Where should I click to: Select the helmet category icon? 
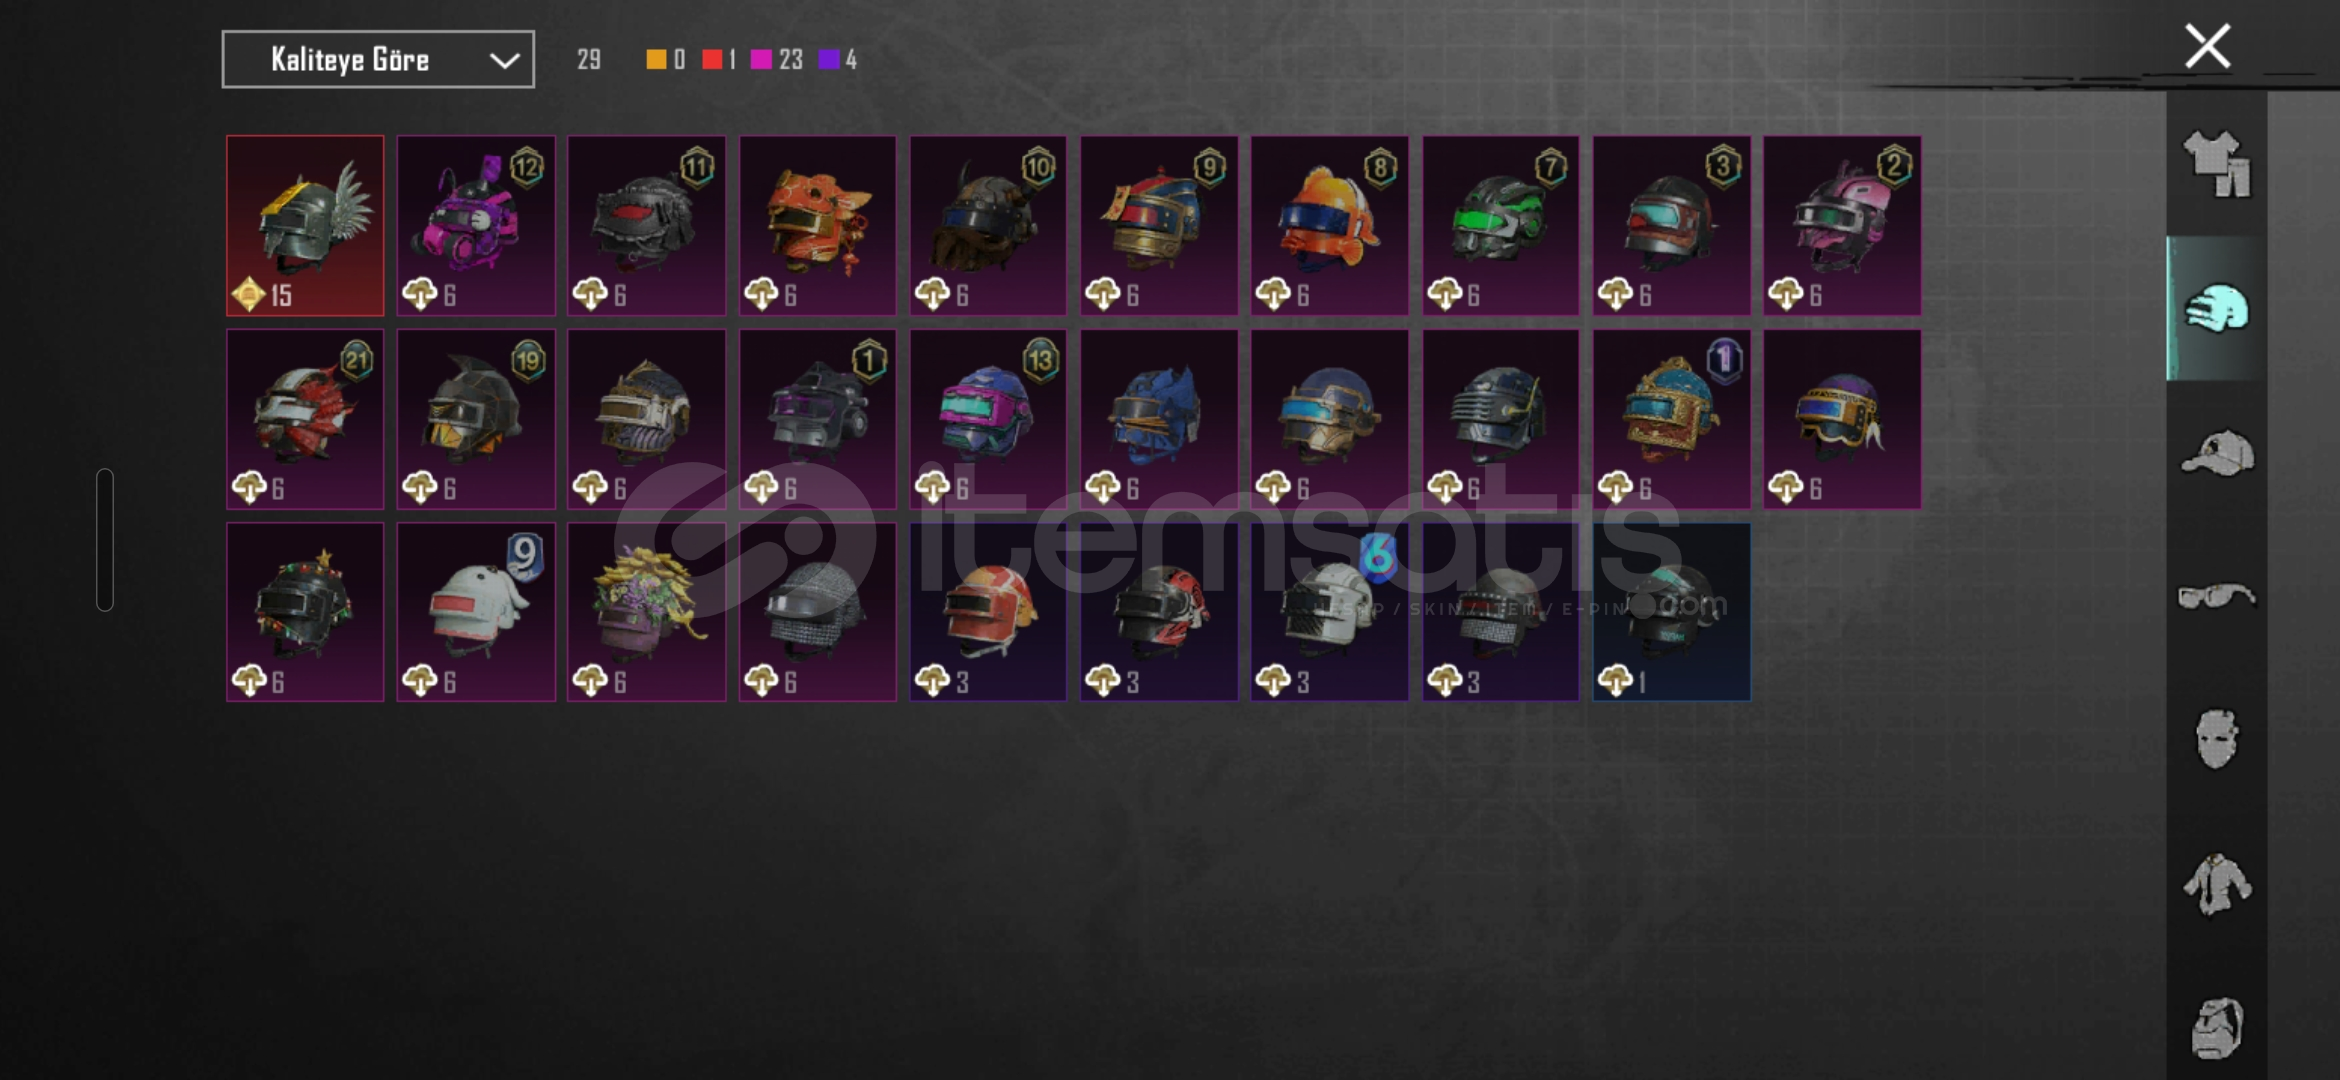coord(2217,308)
